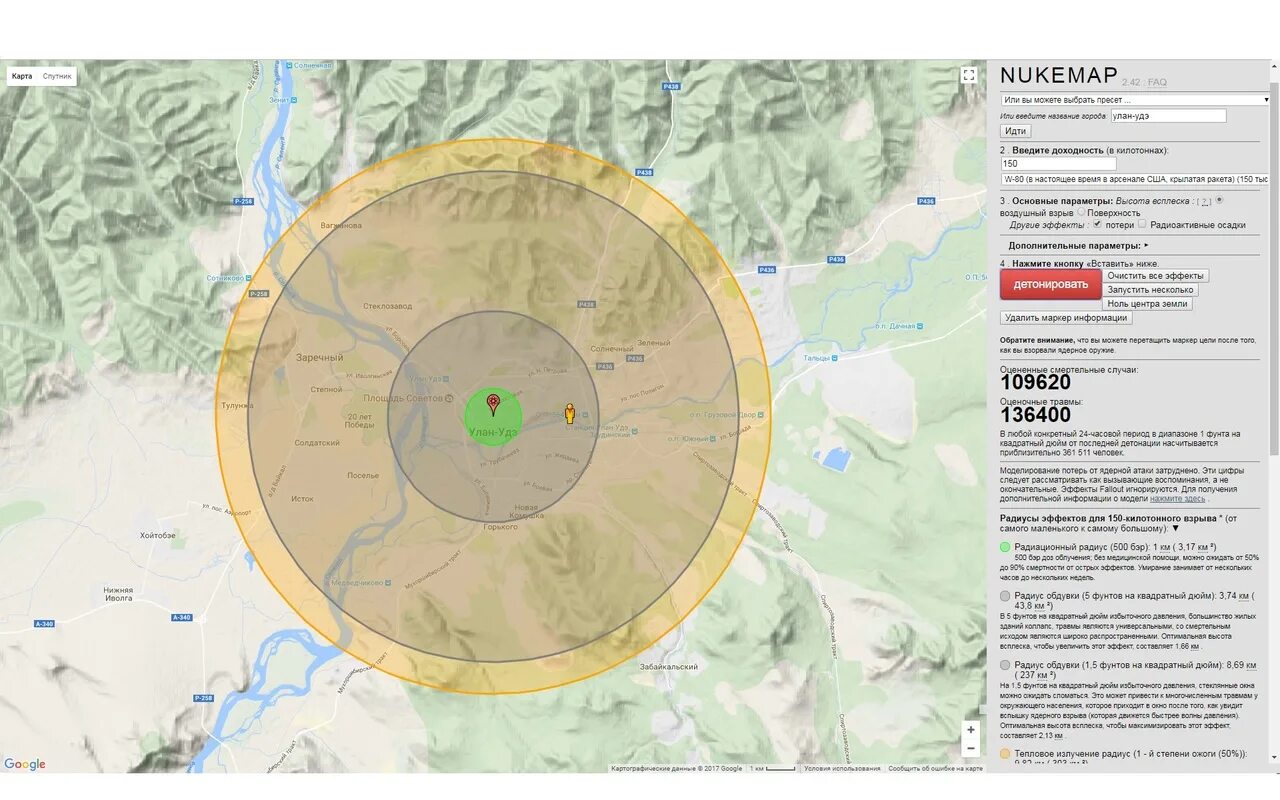Click the Нижняя Иволга village label

(118, 594)
